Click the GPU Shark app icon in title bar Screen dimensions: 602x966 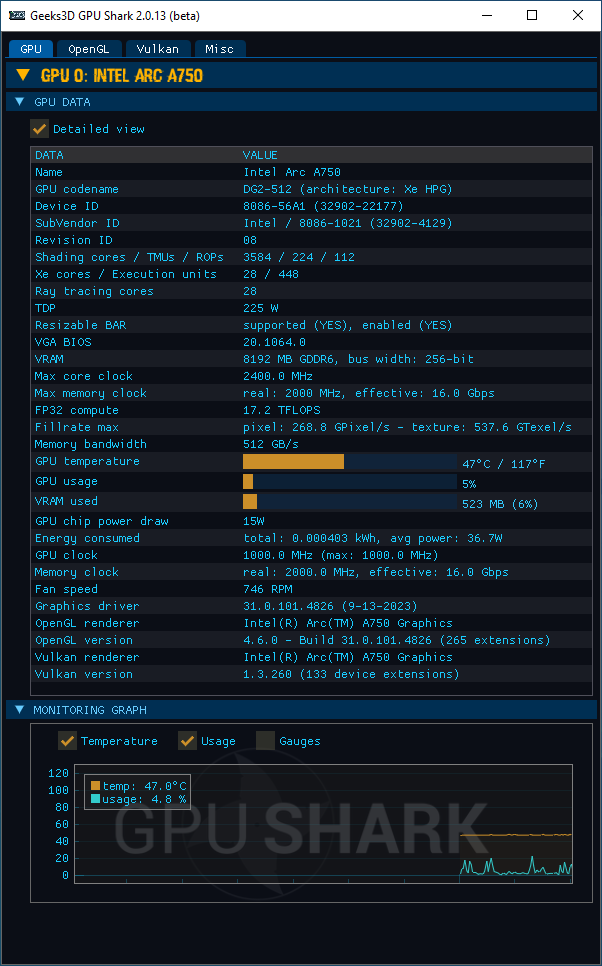[x=17, y=15]
